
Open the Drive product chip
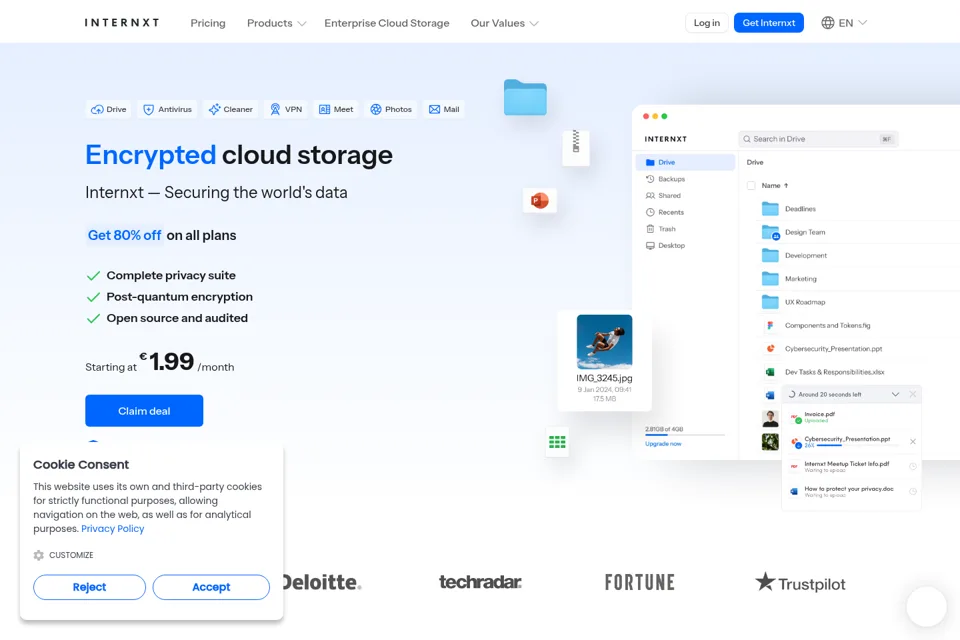pyautogui.click(x=108, y=109)
